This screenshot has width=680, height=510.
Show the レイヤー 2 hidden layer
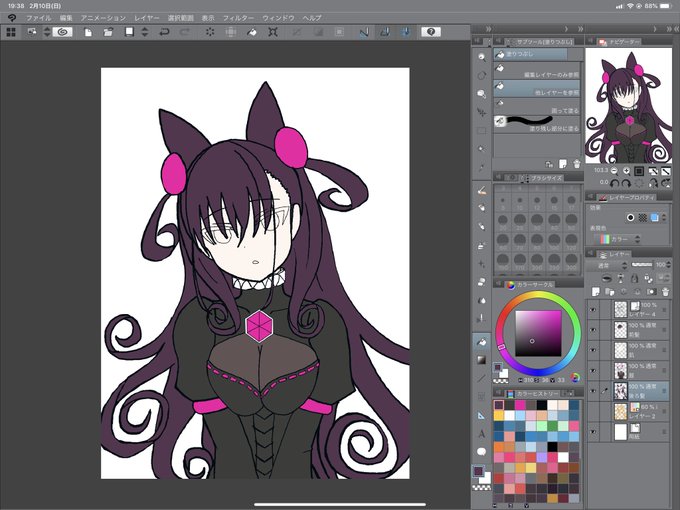(593, 412)
